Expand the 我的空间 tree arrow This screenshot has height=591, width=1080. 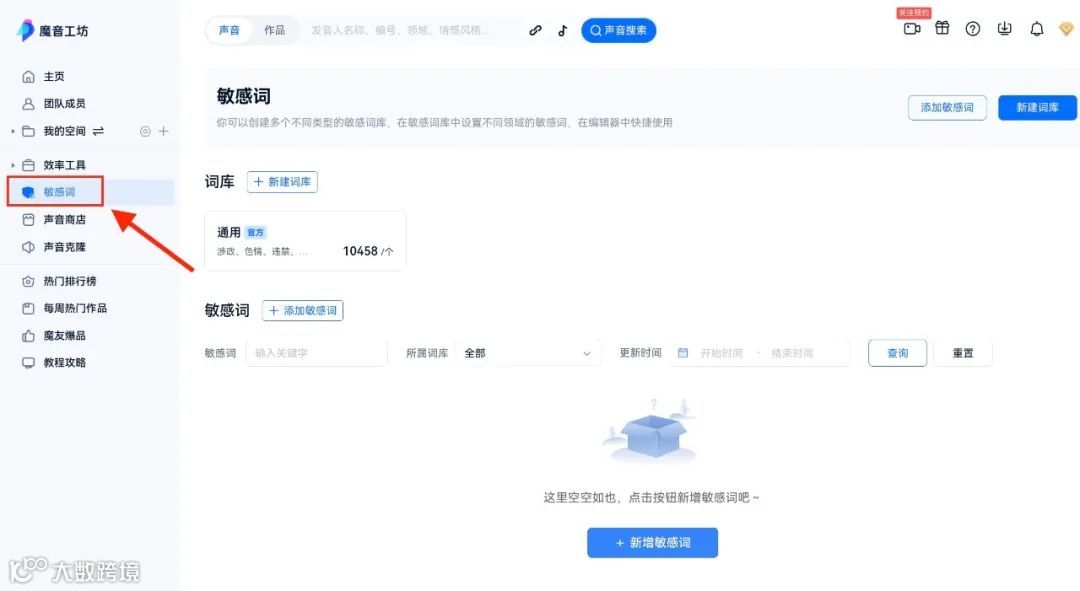pyautogui.click(x=12, y=131)
